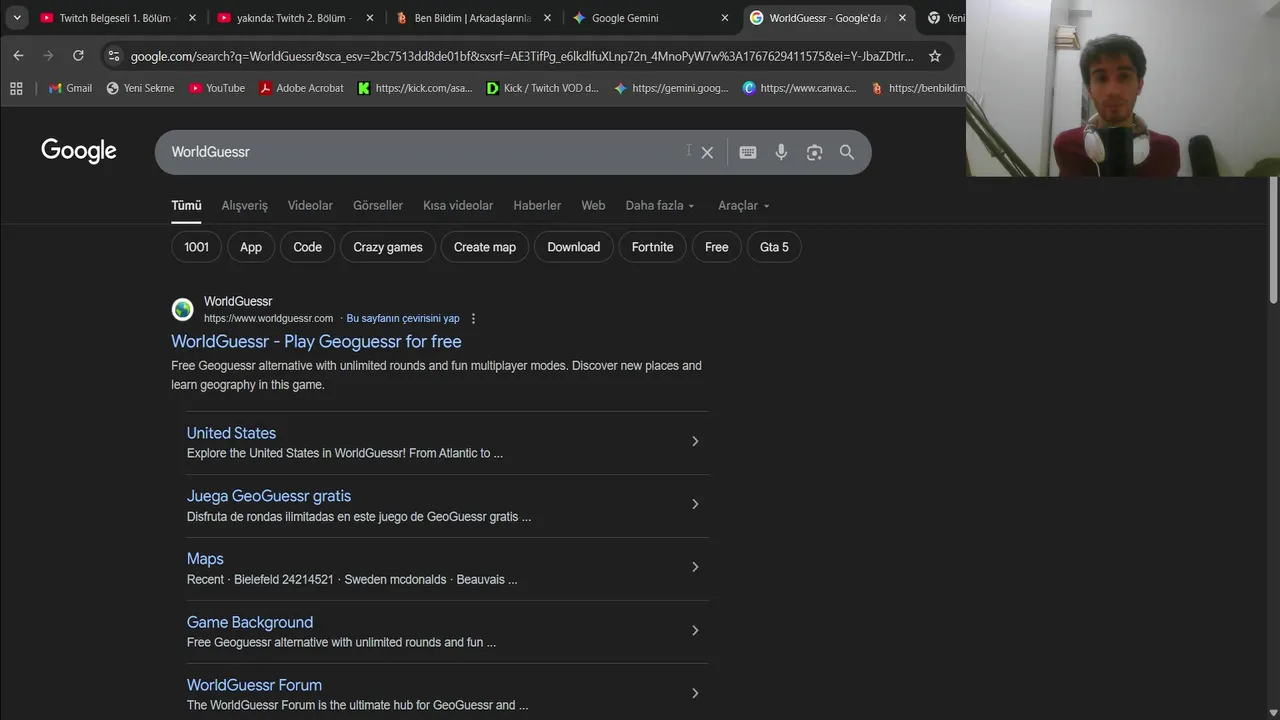Open the tab search dropdown arrow
The height and width of the screenshot is (720, 1280).
(16, 18)
